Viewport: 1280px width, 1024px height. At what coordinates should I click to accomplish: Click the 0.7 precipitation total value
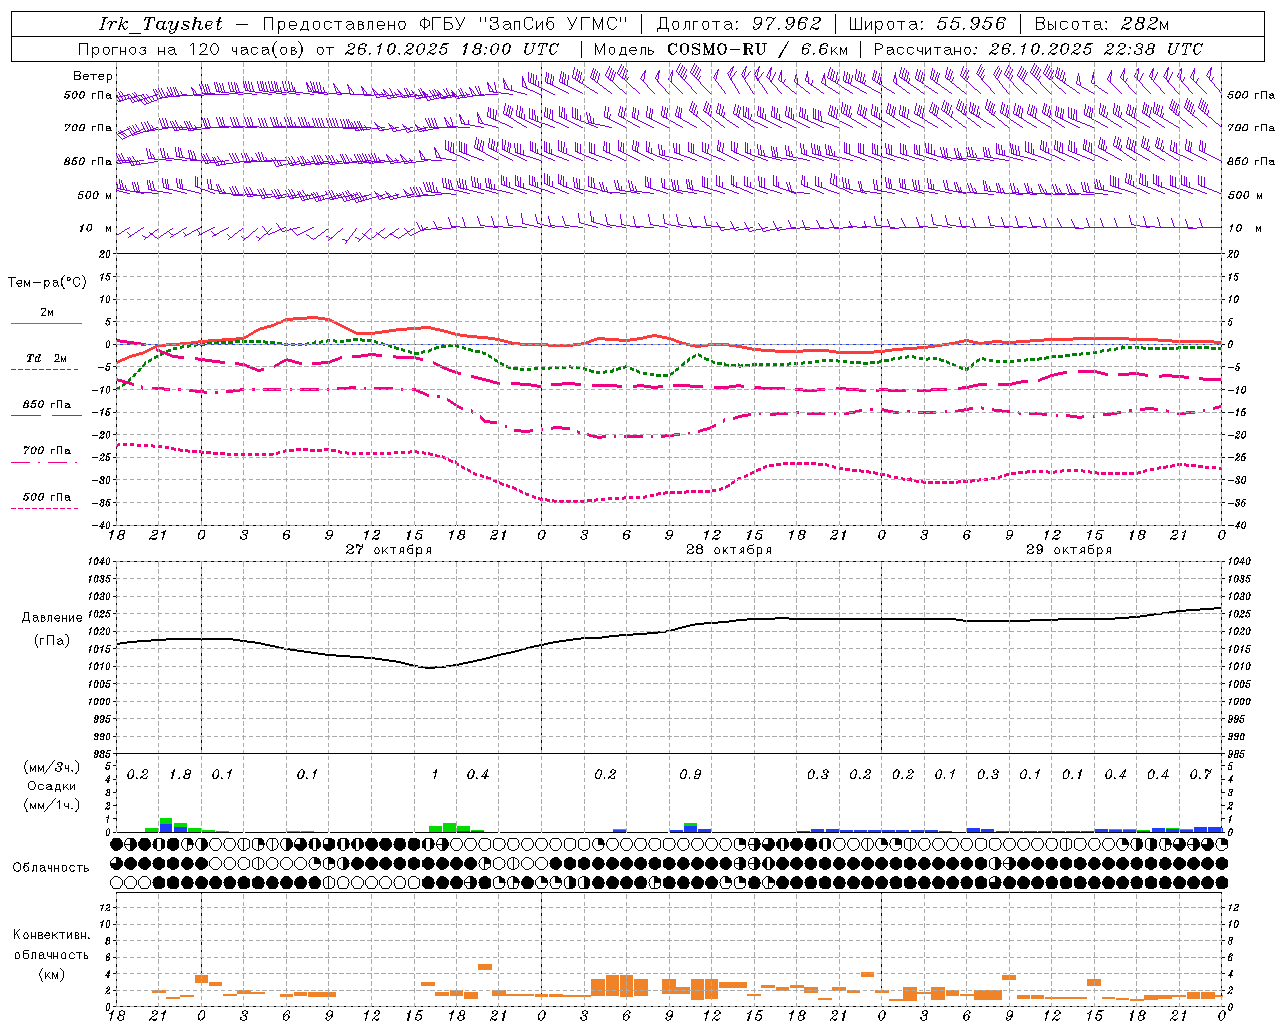[1201, 775]
